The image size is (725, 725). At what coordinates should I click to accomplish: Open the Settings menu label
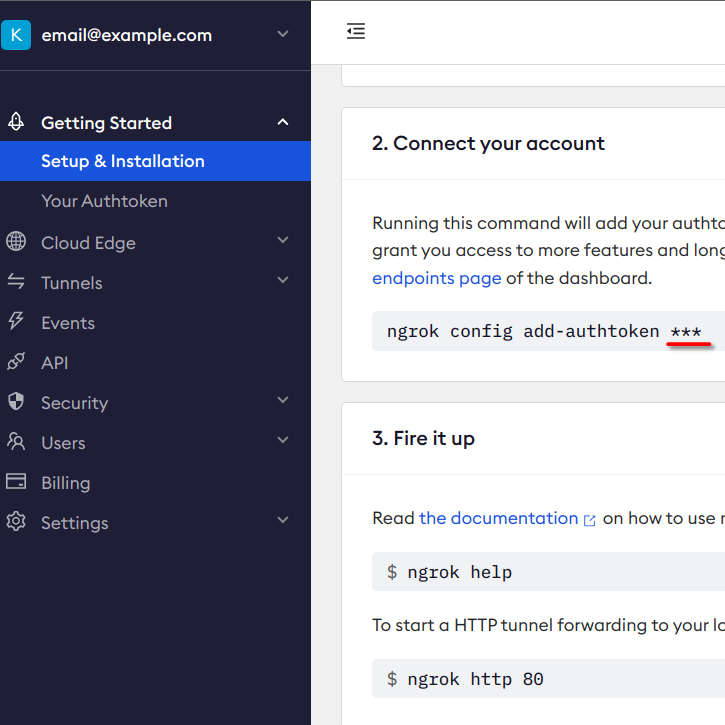[75, 523]
